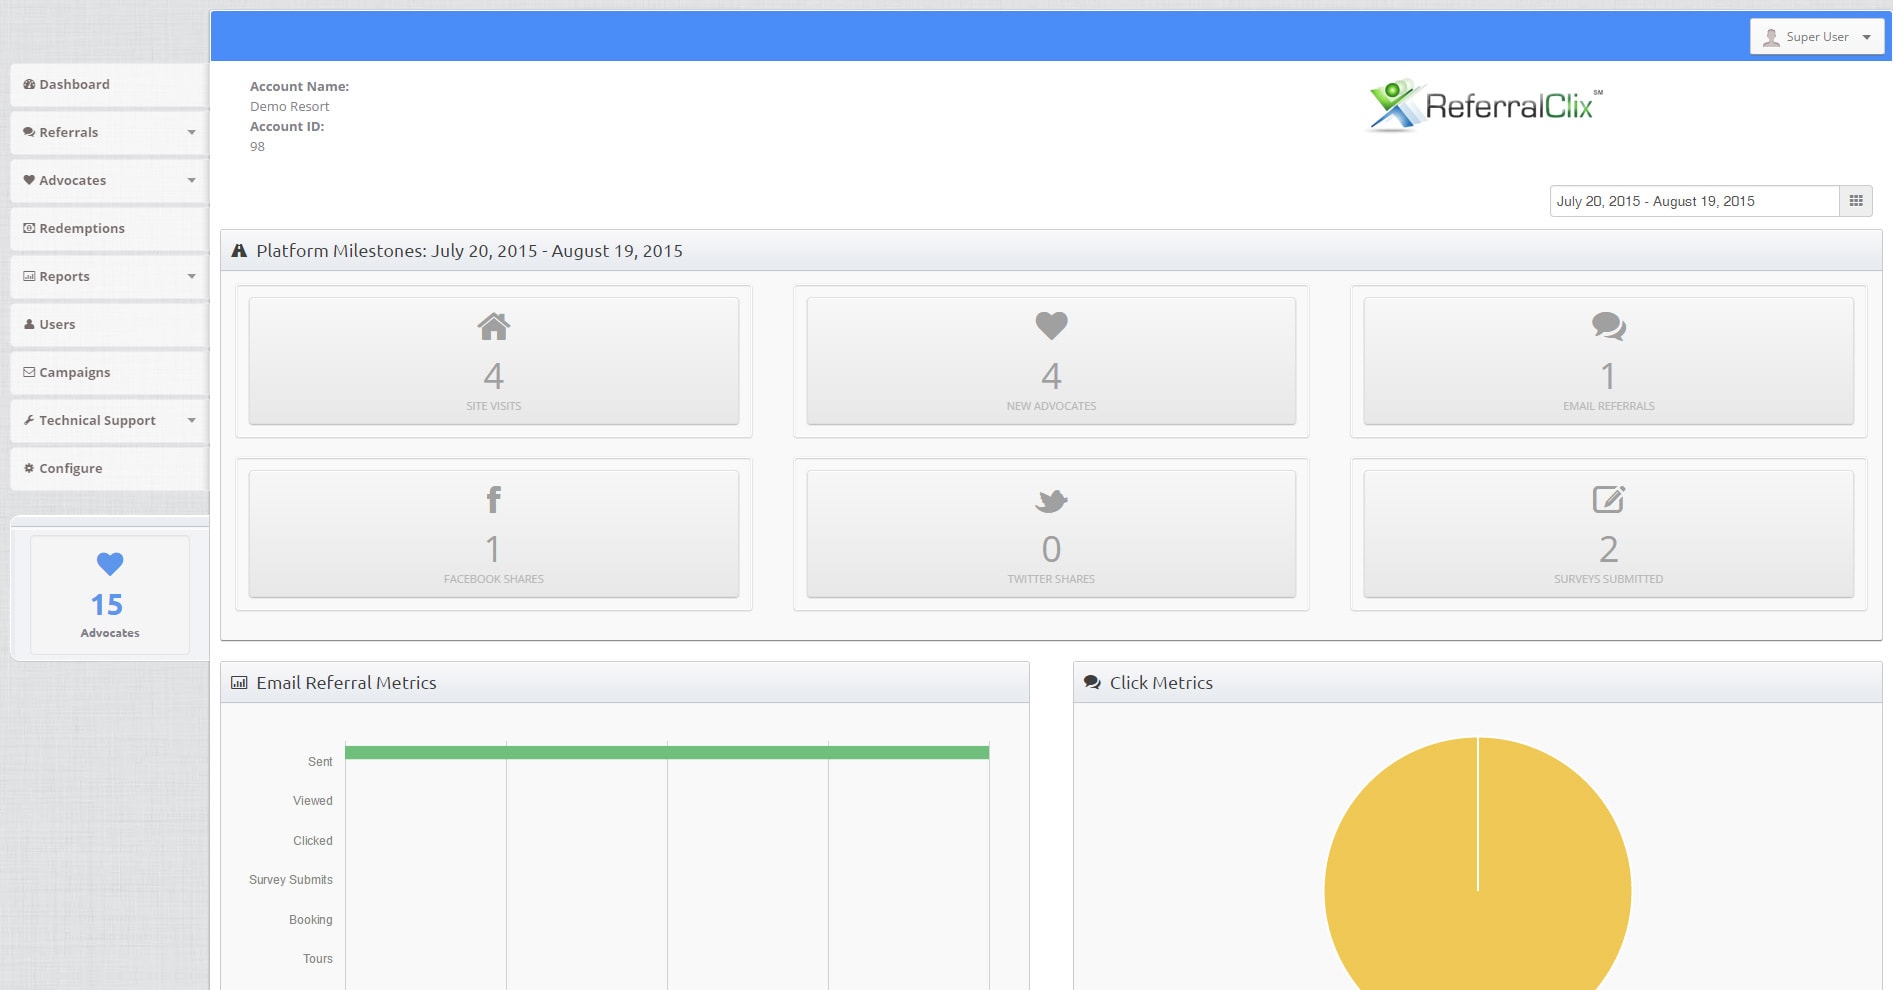The width and height of the screenshot is (1893, 990).
Task: Click the 15 Advocates counter number
Action: coord(107,606)
